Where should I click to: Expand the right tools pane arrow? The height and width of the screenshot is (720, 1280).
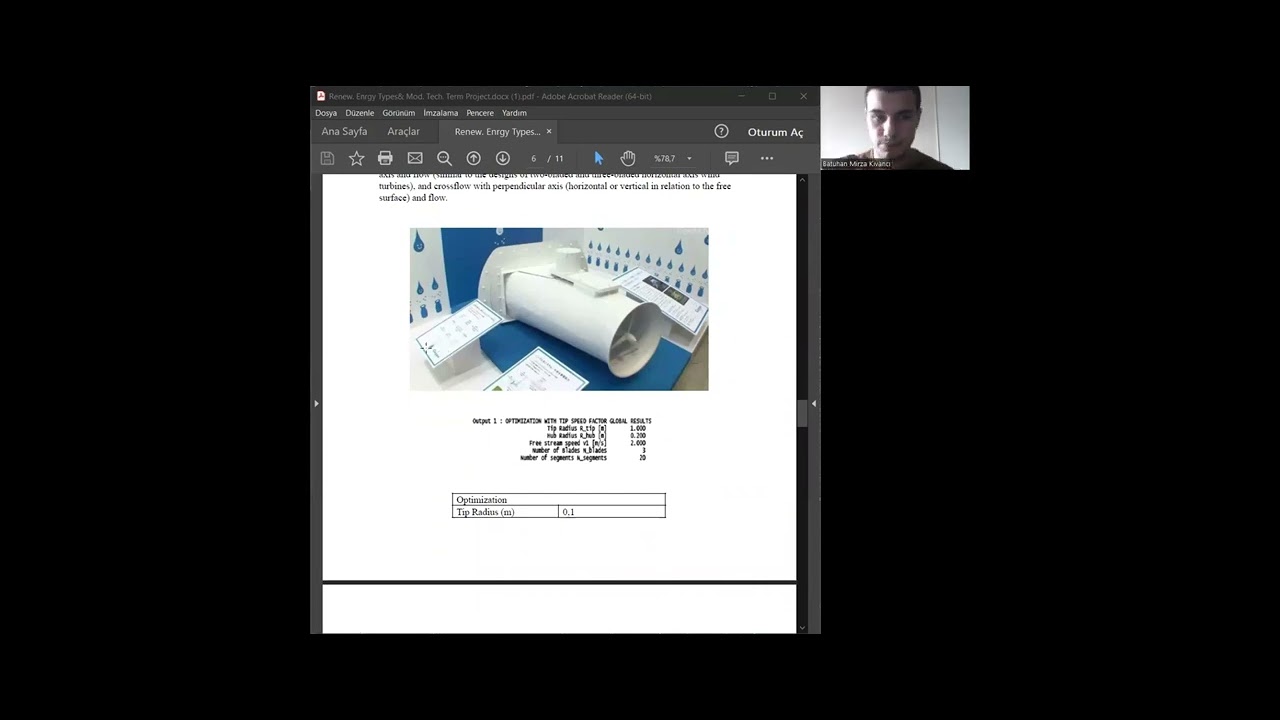coord(813,403)
